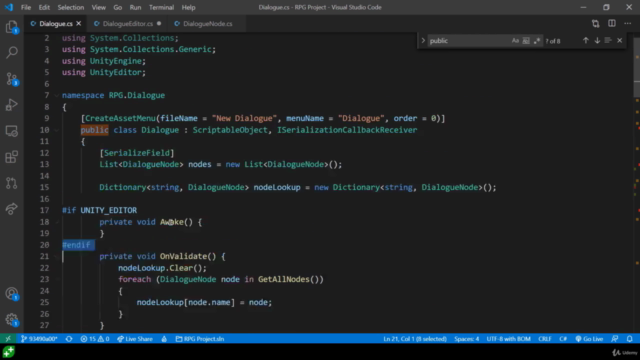
Task: Click the remote window indicator in the status bar
Action: click(8, 339)
